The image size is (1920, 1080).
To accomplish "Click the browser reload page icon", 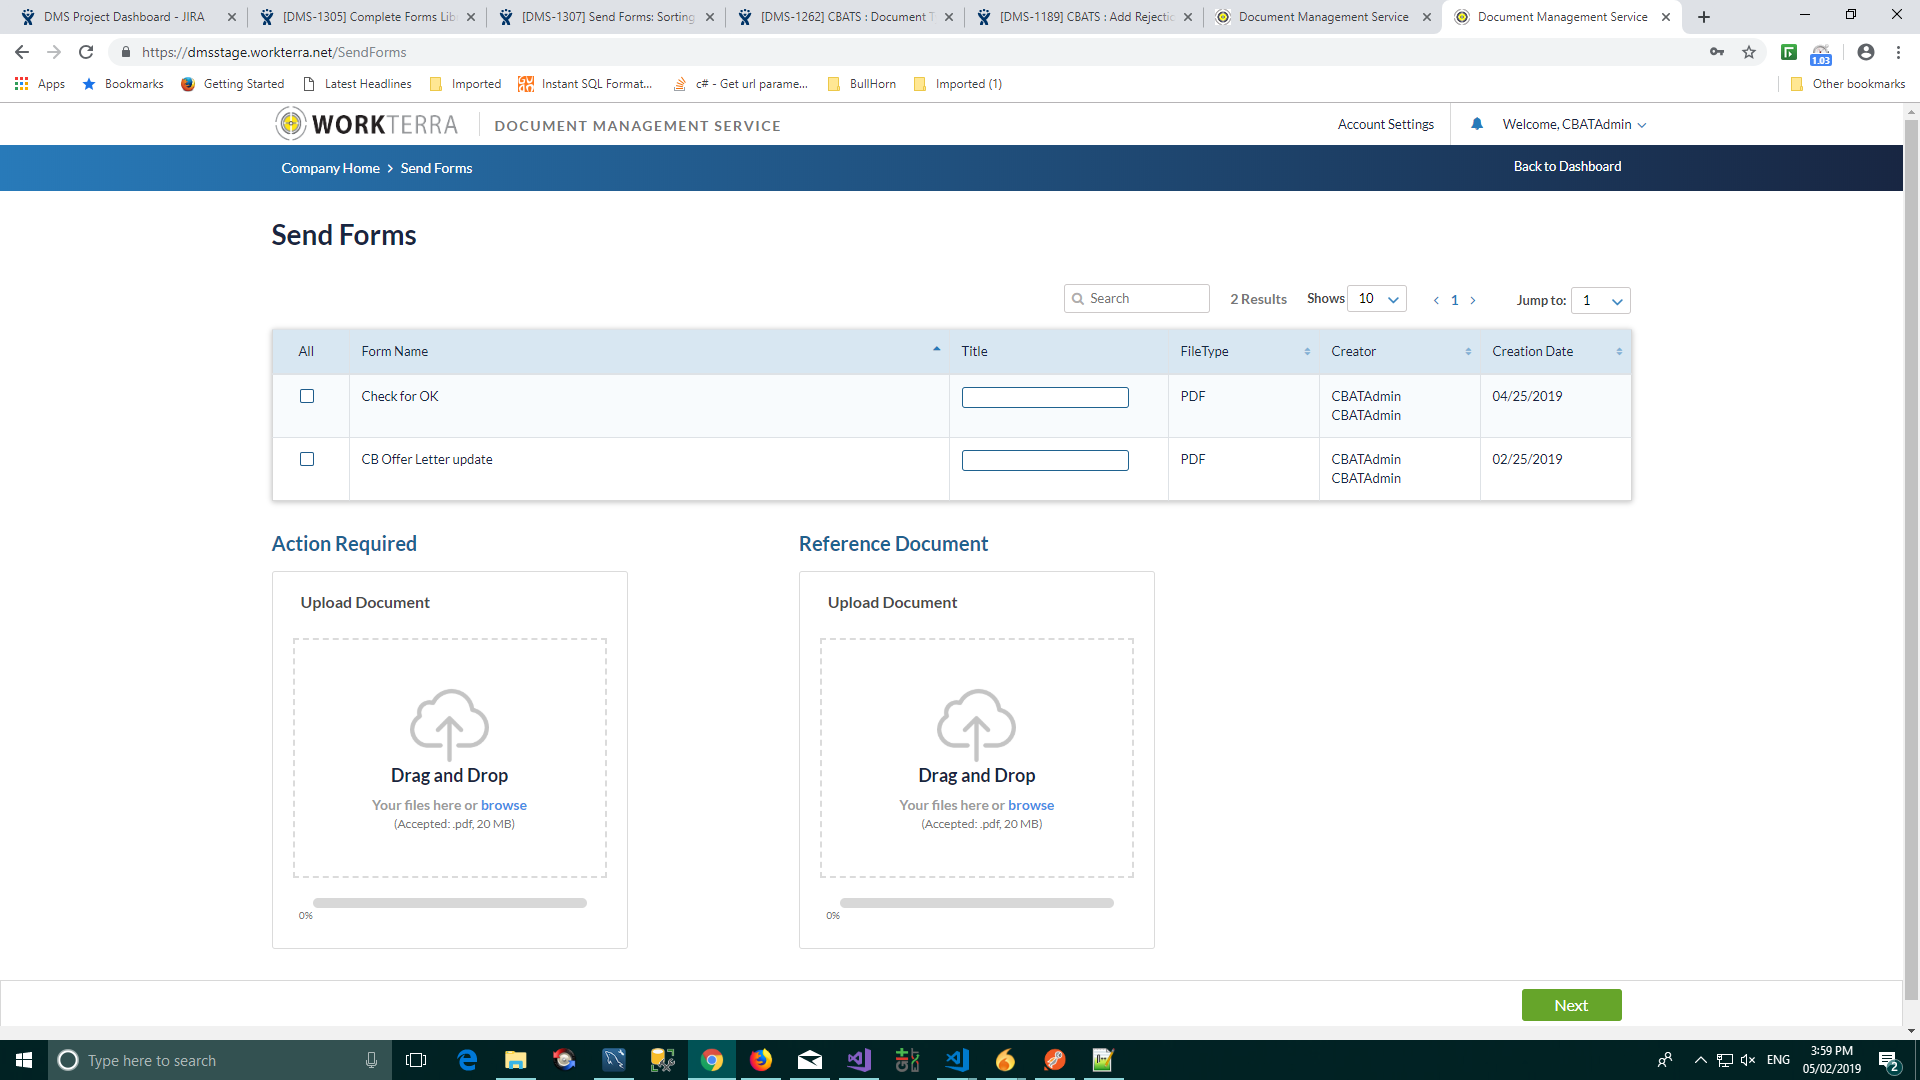I will coord(86,52).
